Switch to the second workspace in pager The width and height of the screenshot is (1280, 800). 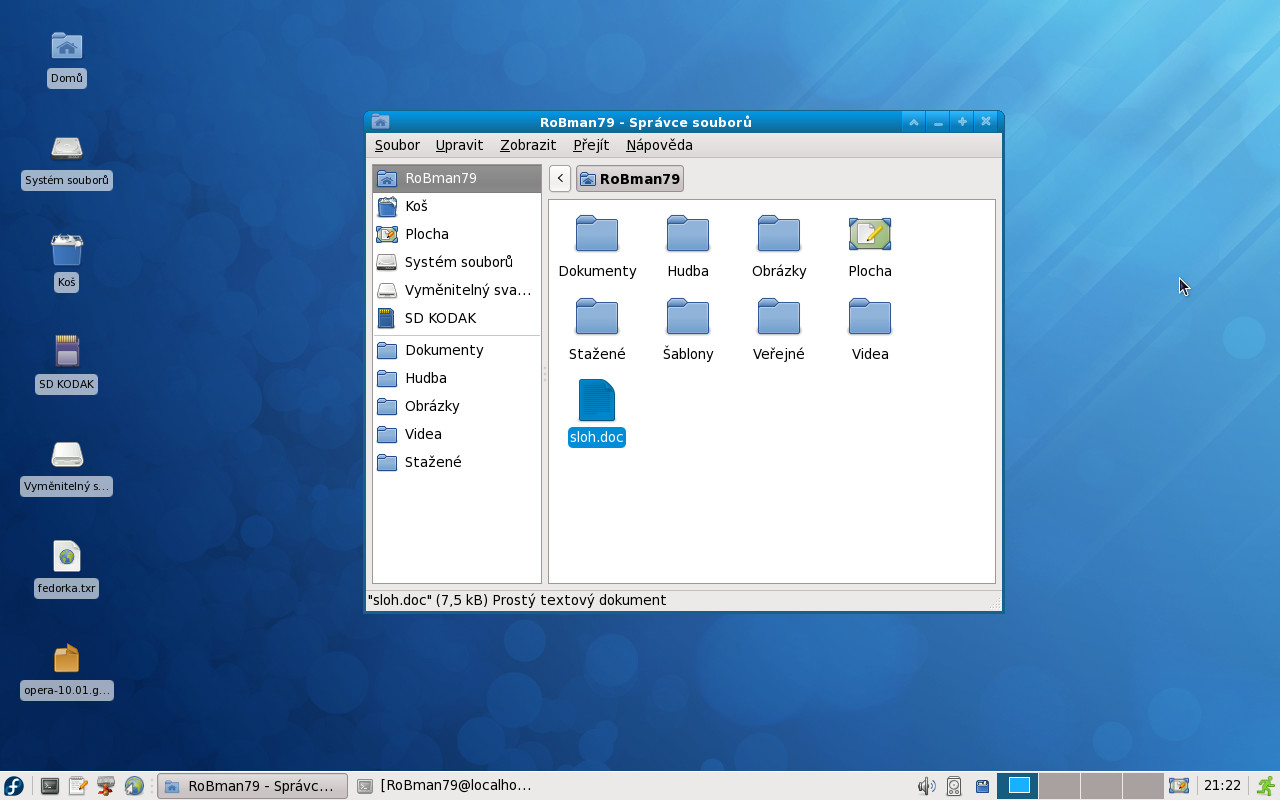pos(1059,786)
